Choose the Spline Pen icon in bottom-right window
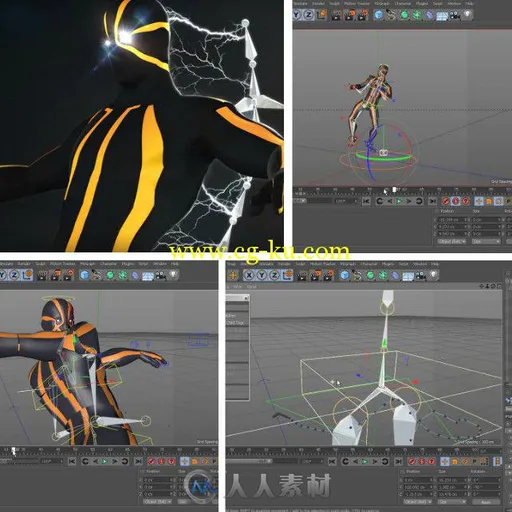Image resolution: width=512 pixels, height=512 pixels. (357, 275)
